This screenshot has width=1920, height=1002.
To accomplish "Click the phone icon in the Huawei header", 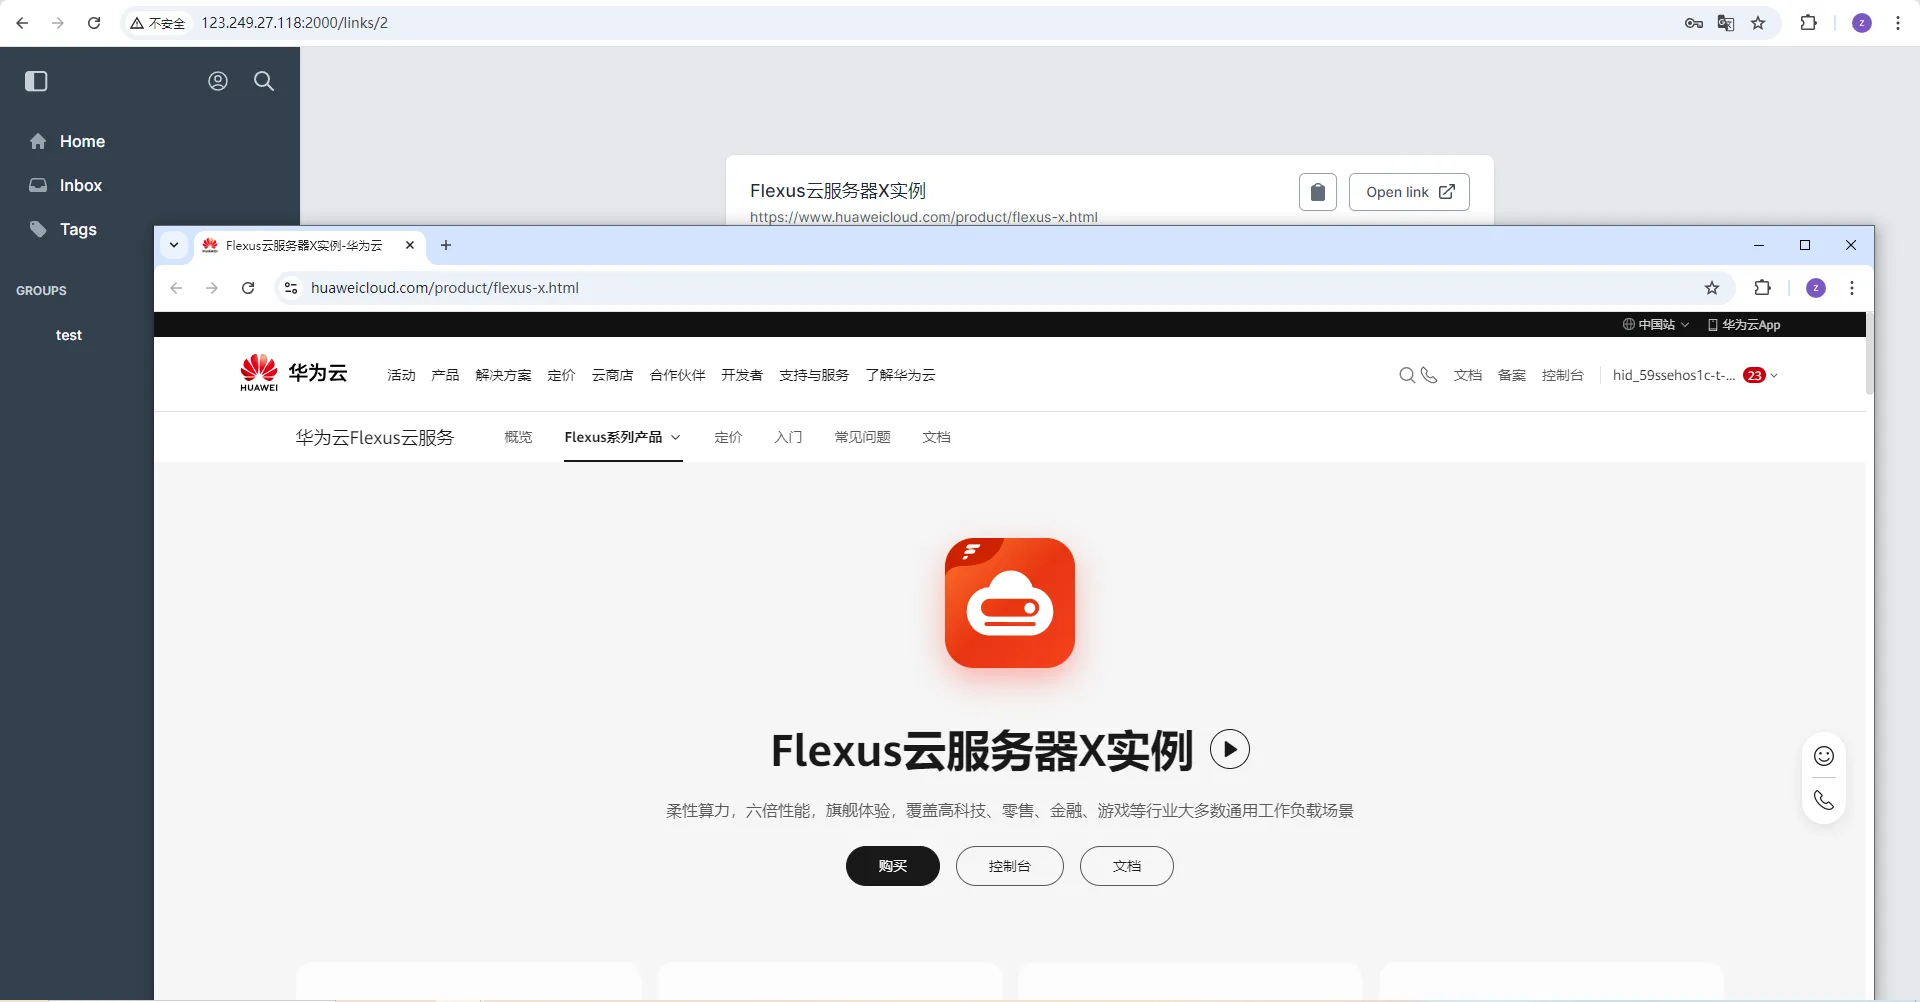I will 1429,375.
